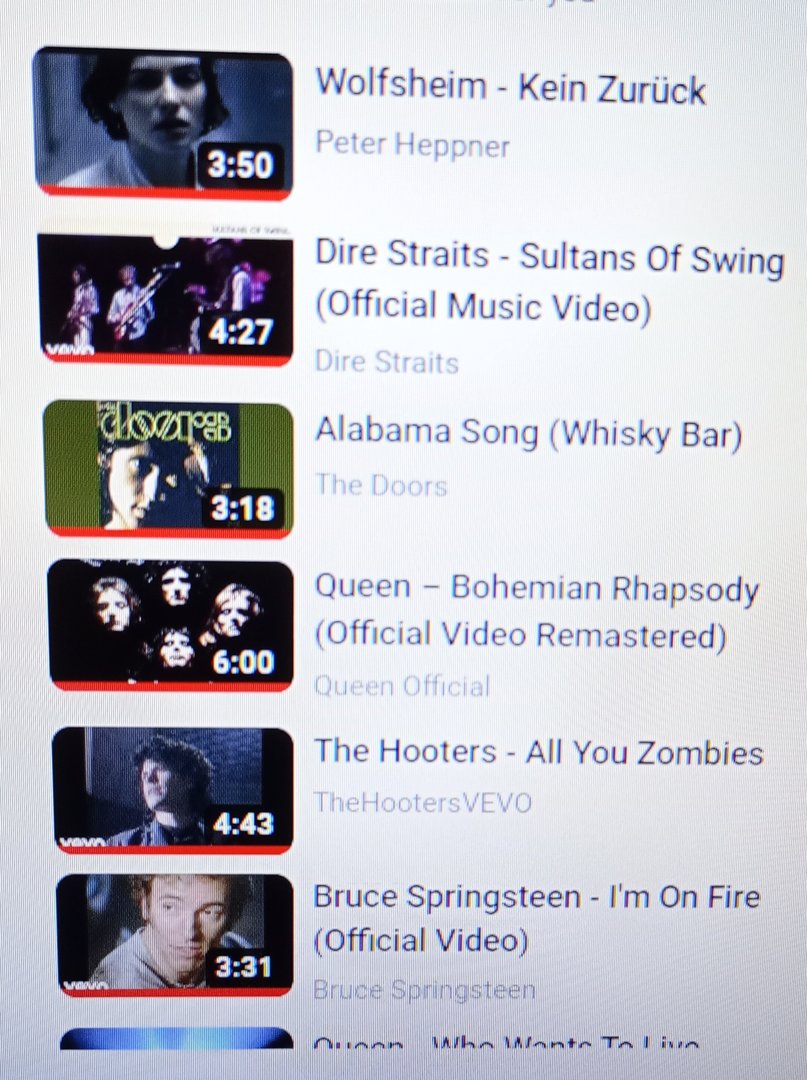Visit the Peter Heppner channel name
Image resolution: width=807 pixels, height=1080 pixels.
pyautogui.click(x=412, y=145)
